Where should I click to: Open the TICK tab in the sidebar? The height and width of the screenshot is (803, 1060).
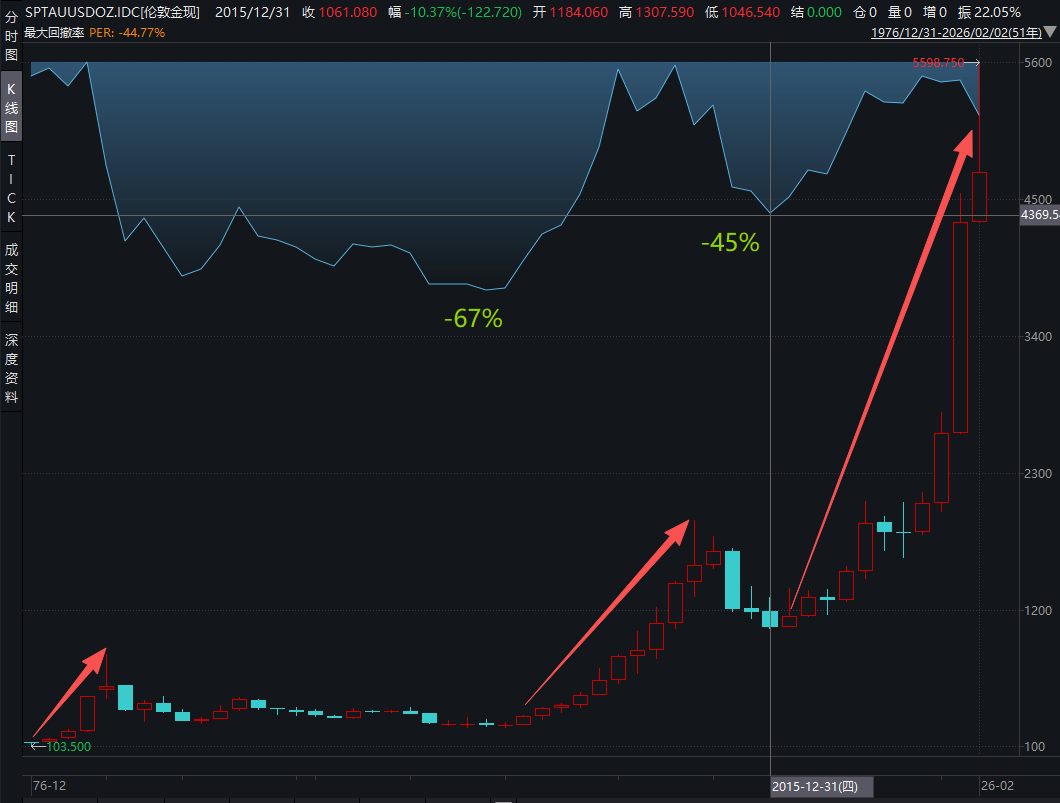coord(11,188)
